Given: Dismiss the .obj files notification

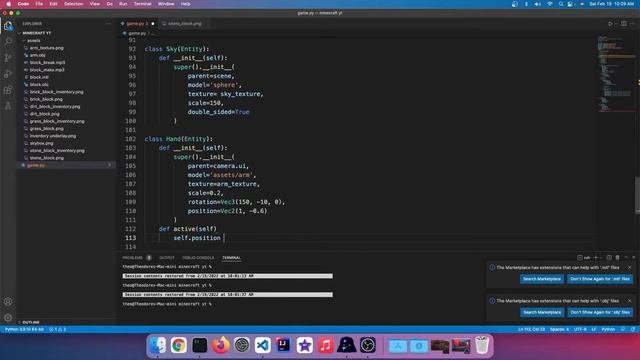Looking at the screenshot, I should [629, 301].
